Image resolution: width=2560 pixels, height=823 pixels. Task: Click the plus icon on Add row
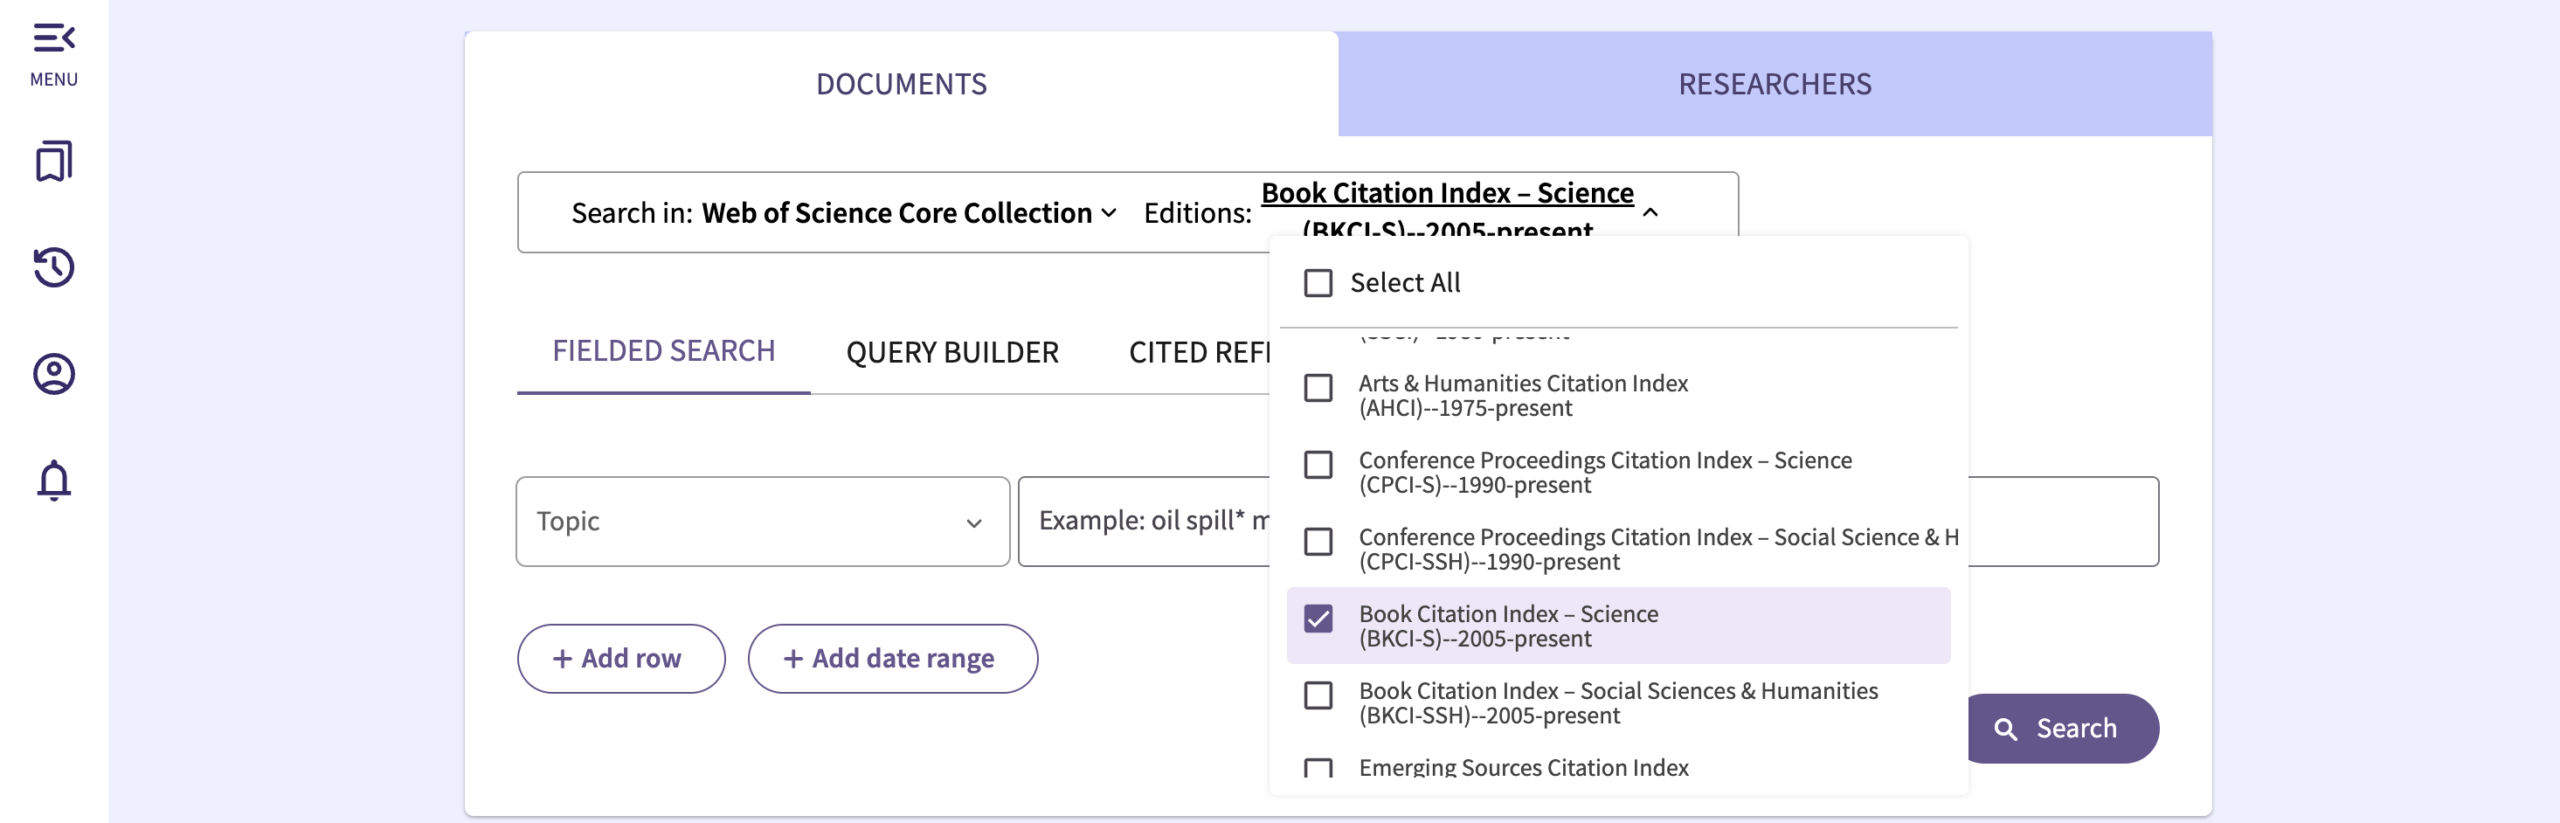coord(562,659)
